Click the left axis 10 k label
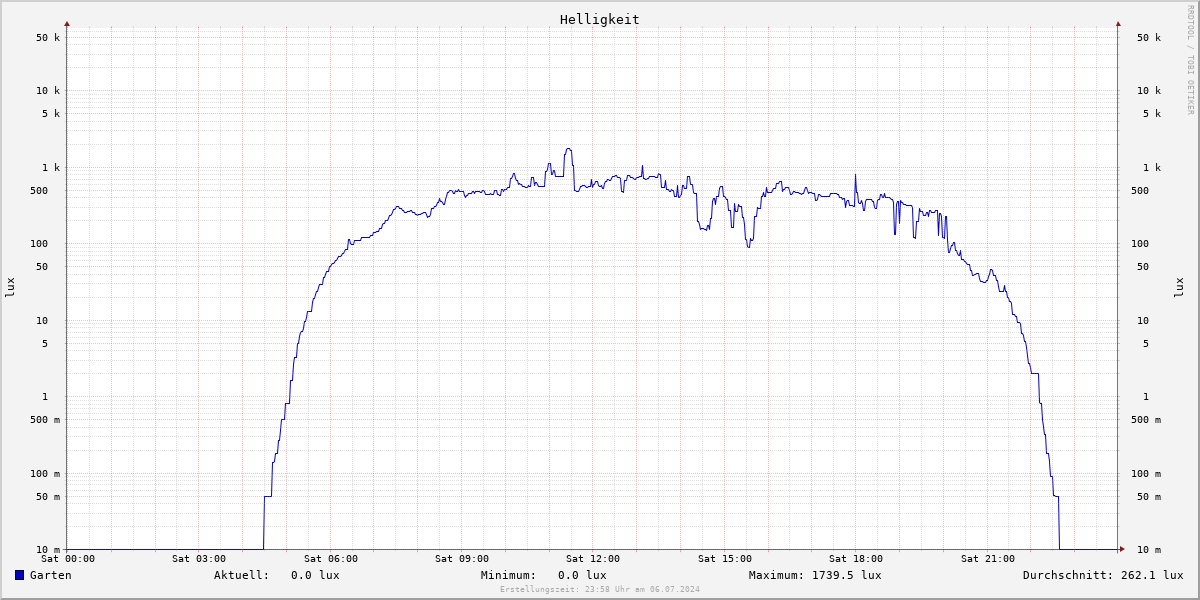The image size is (1200, 600). click(48, 91)
